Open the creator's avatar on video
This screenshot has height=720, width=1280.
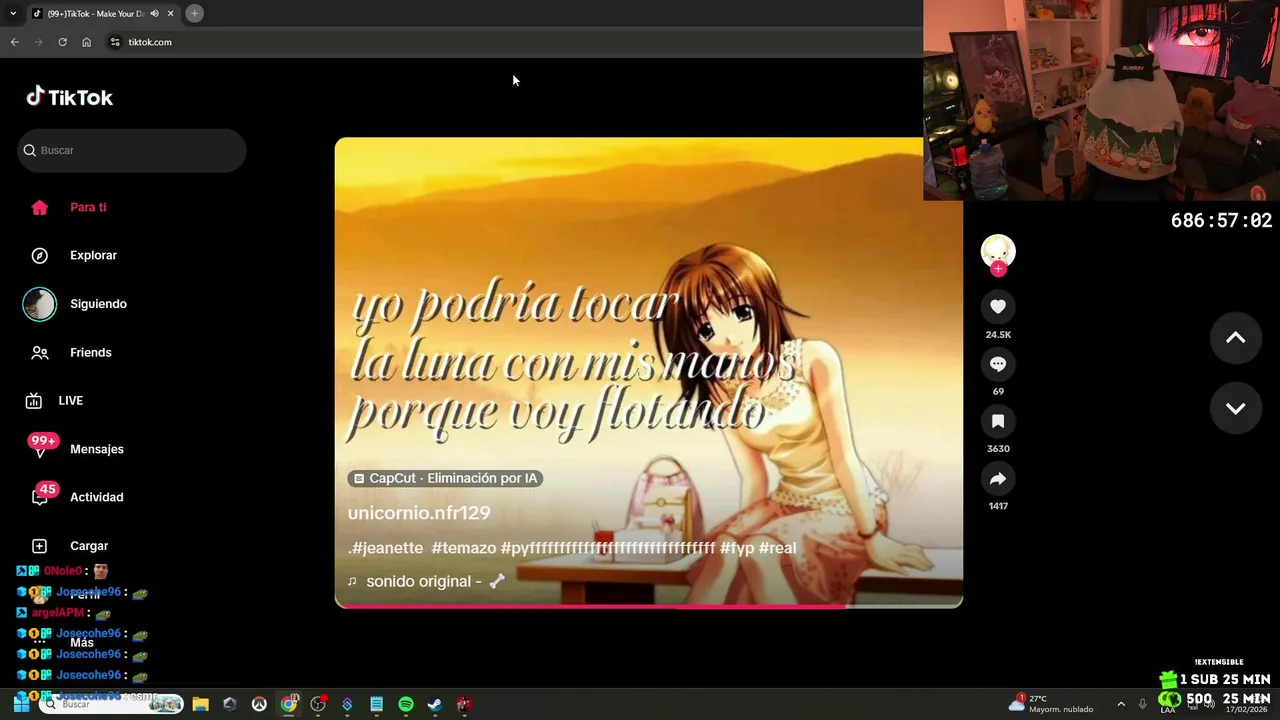[x=998, y=250]
